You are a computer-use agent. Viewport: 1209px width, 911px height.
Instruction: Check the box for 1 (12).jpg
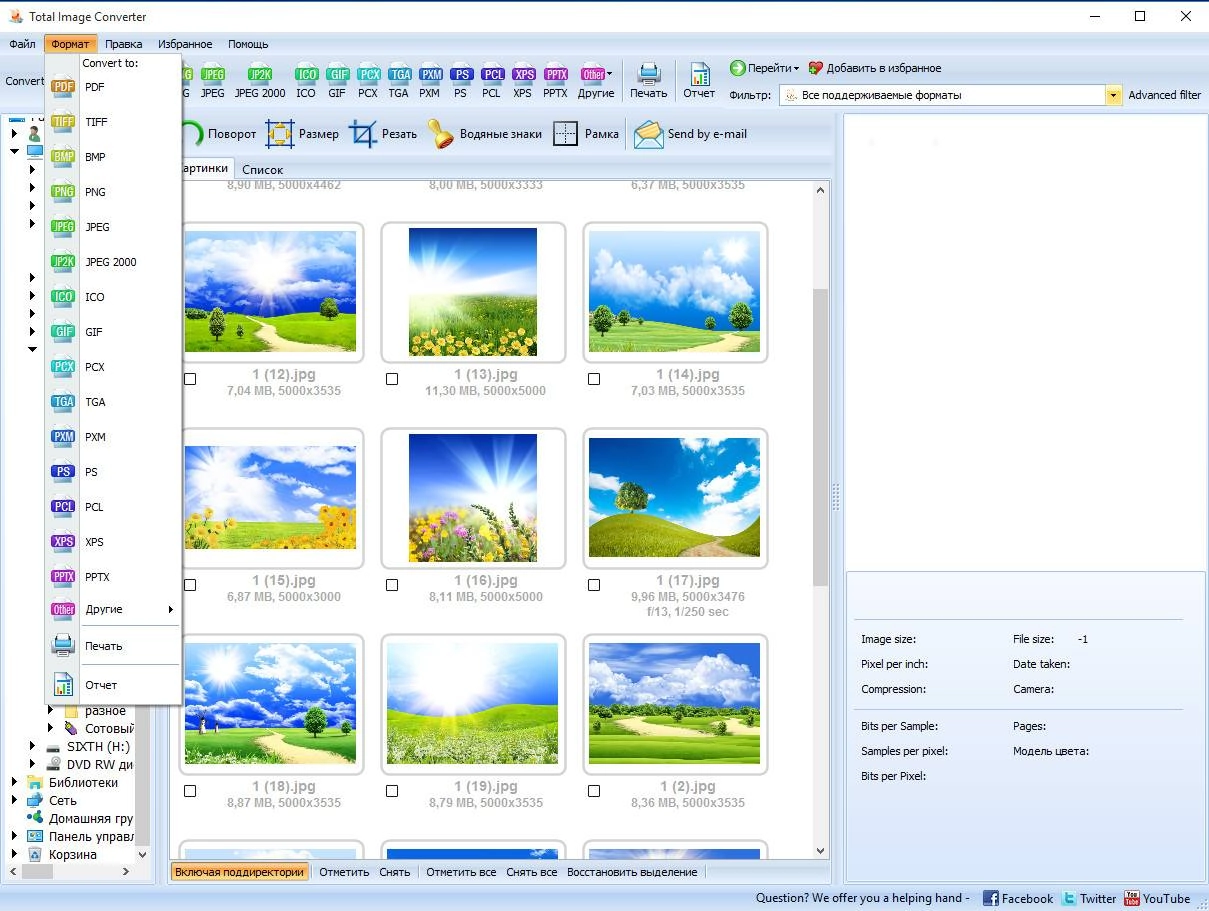(190, 379)
